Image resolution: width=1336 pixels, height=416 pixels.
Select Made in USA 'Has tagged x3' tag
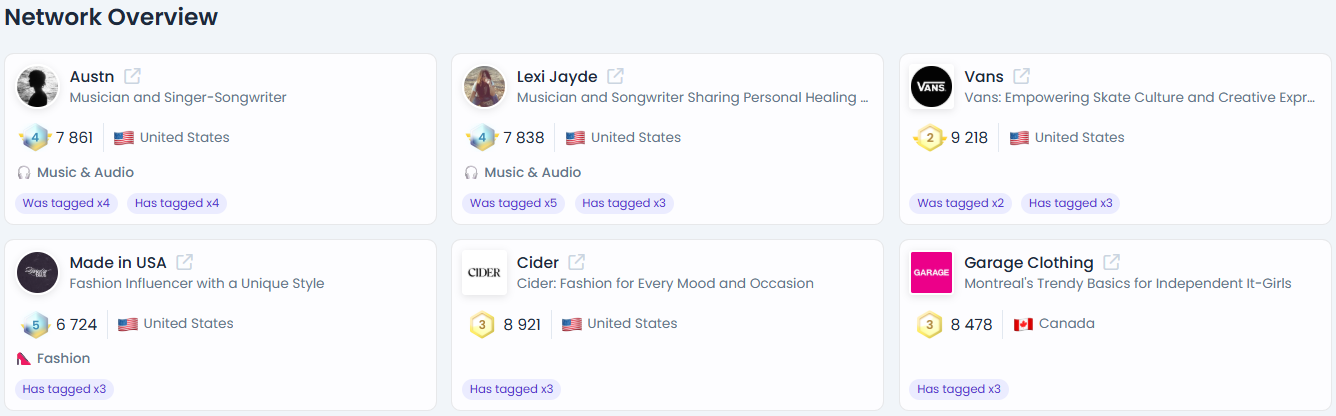(64, 389)
